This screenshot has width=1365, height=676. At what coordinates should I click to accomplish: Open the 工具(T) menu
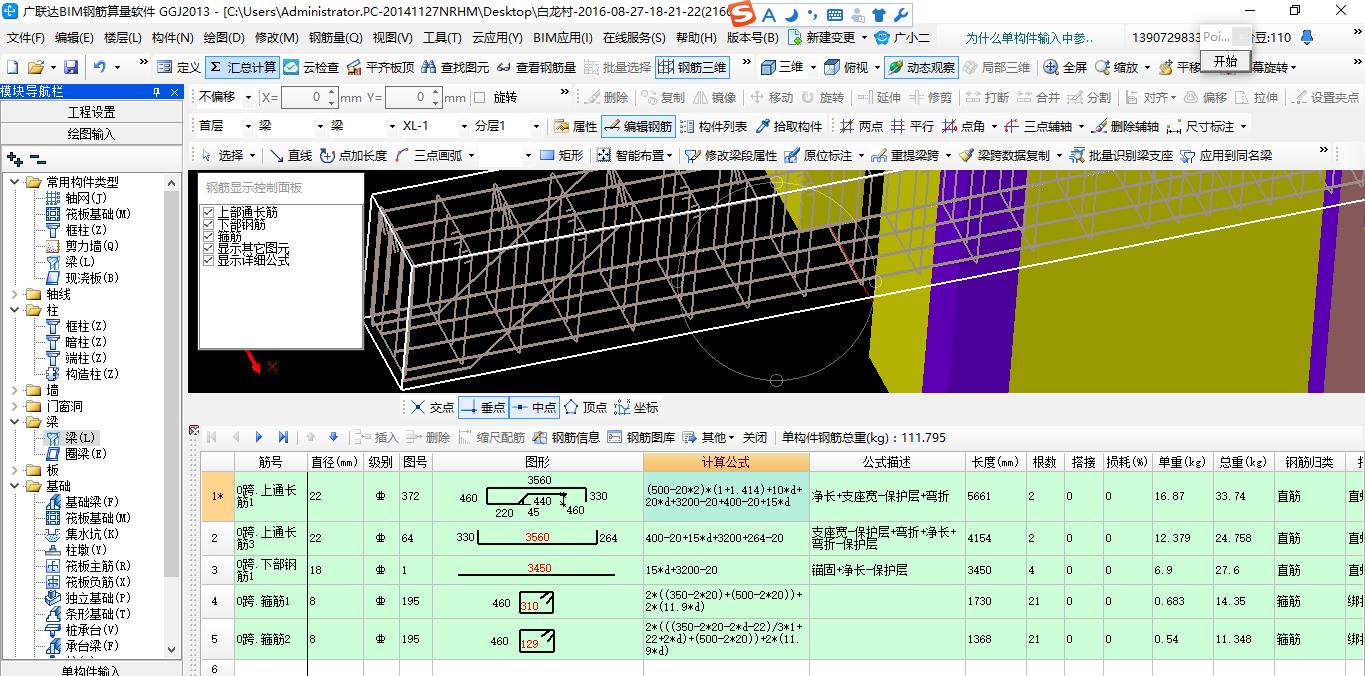click(442, 38)
